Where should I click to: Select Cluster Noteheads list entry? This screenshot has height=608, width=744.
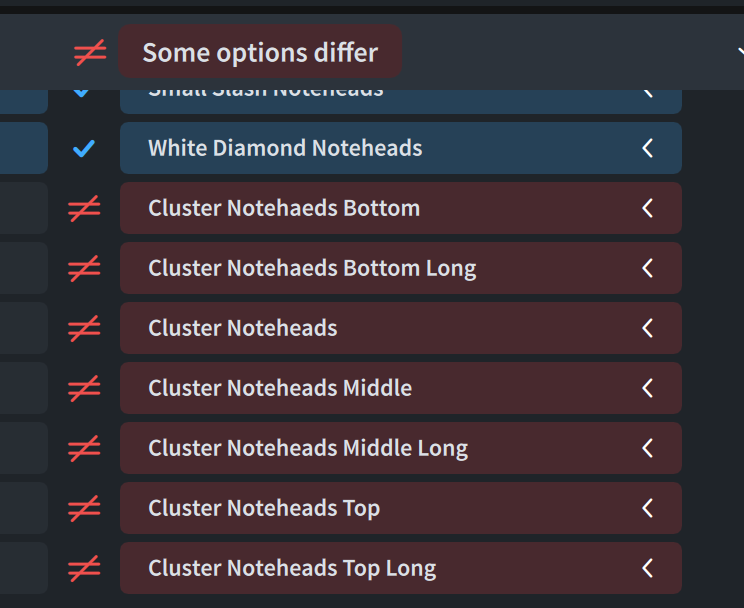click(243, 328)
